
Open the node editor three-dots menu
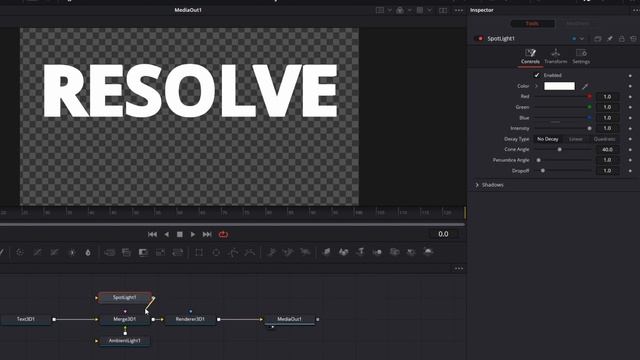point(459,269)
